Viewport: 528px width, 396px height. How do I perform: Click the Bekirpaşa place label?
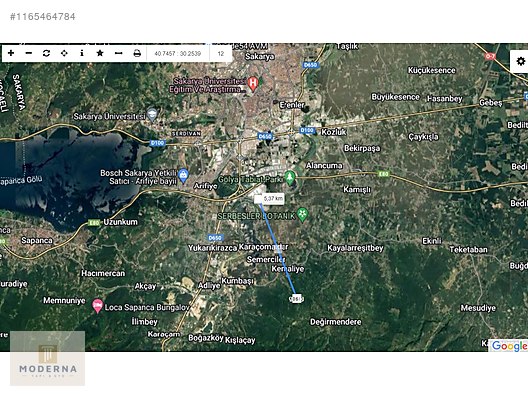tap(362, 148)
